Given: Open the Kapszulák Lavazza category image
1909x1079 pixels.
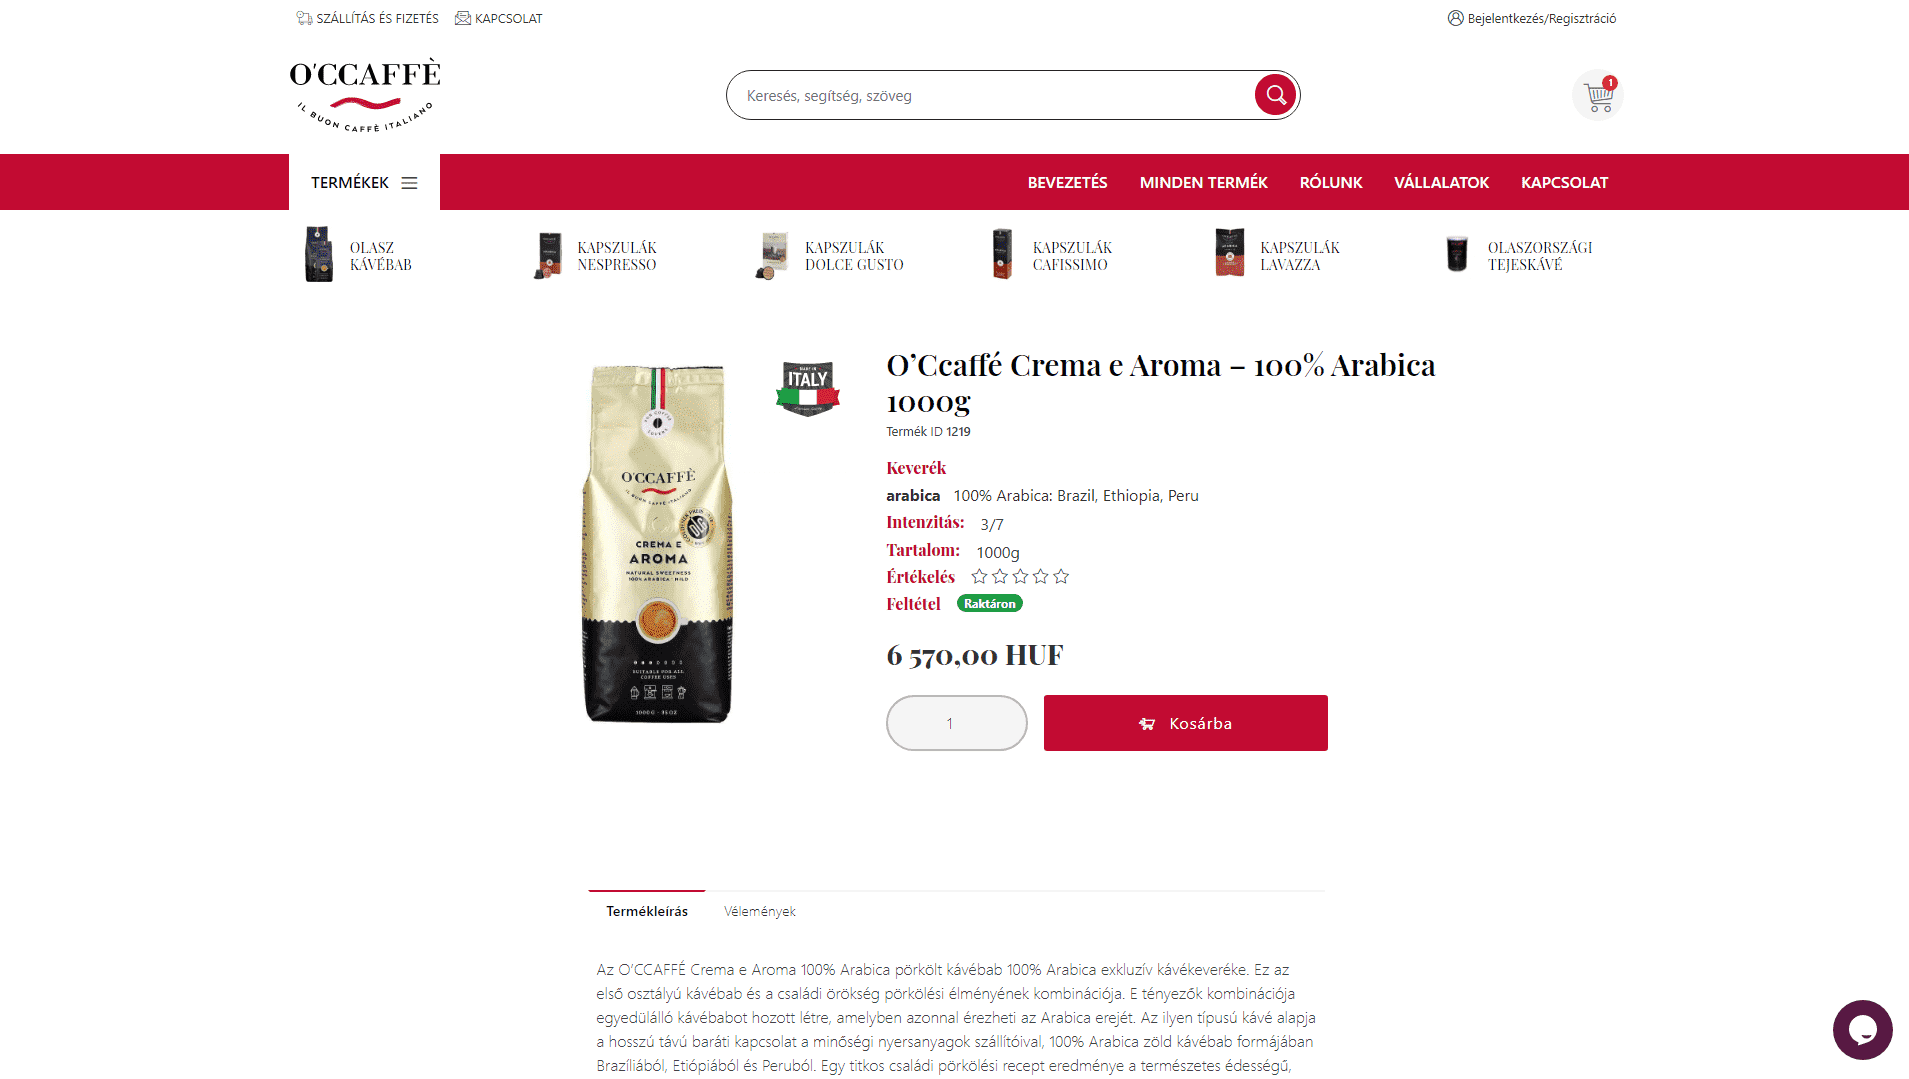Looking at the screenshot, I should [1229, 253].
